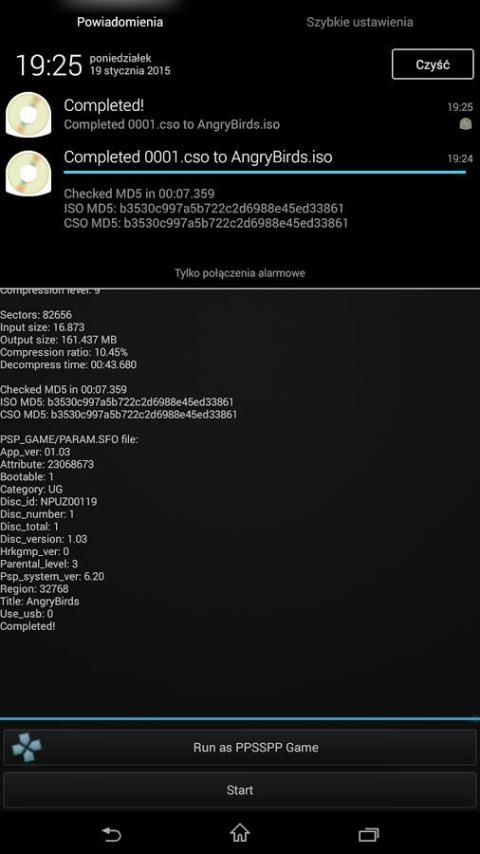480x854 pixels.
Task: Tap the date poniedziałek 19 stycznia 2015
Action: 130,64
